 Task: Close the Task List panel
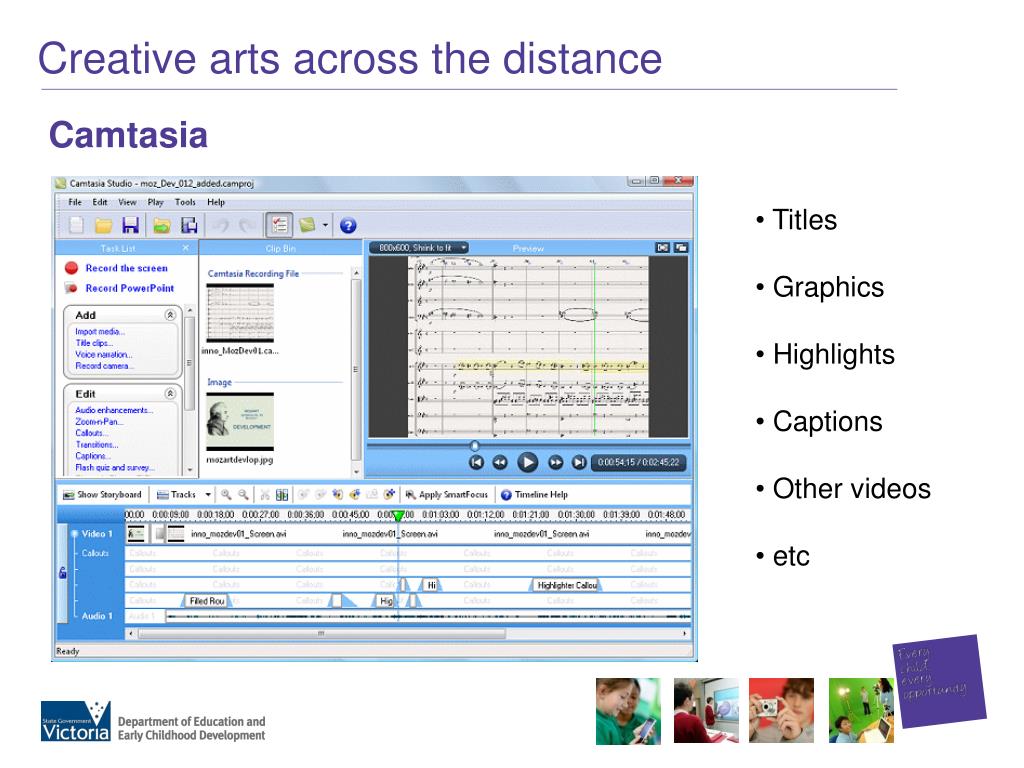185,248
